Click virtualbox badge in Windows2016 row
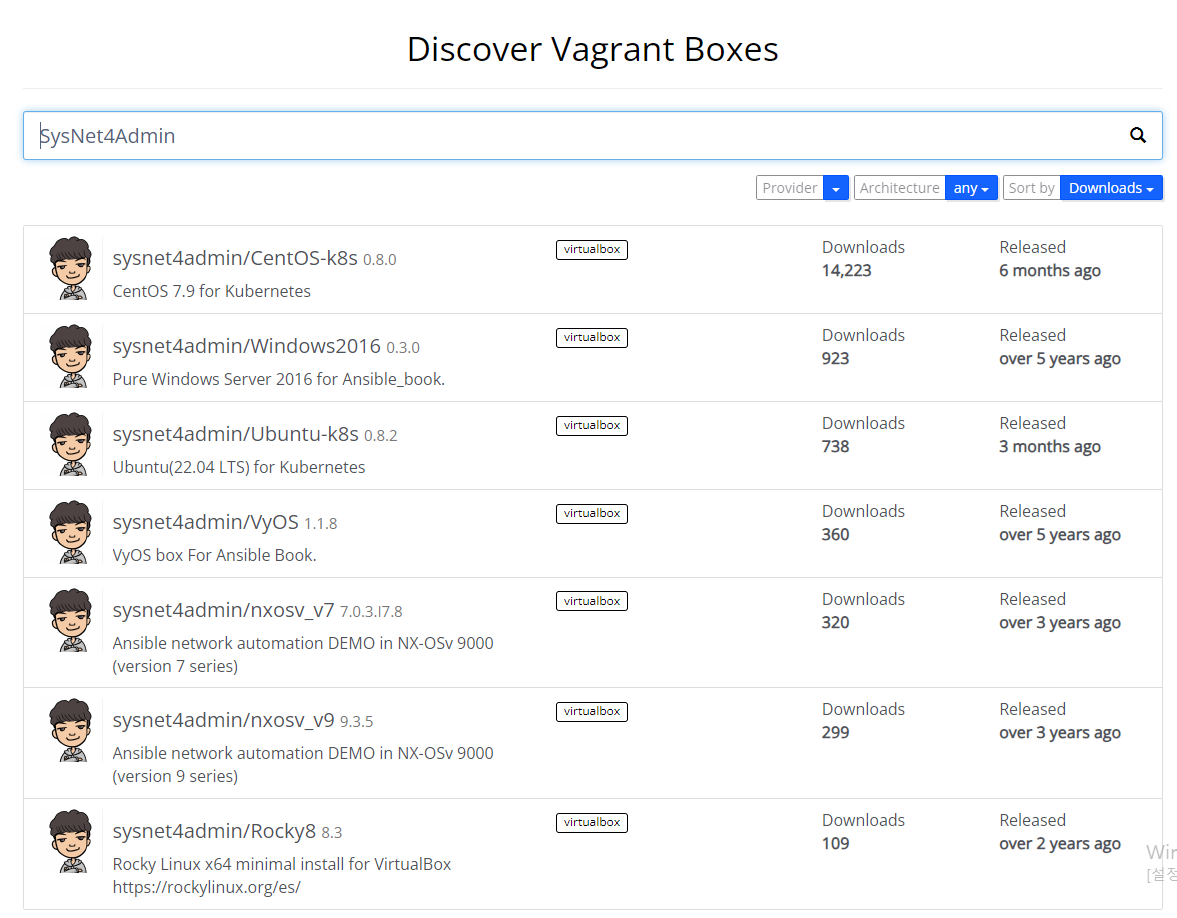 592,337
